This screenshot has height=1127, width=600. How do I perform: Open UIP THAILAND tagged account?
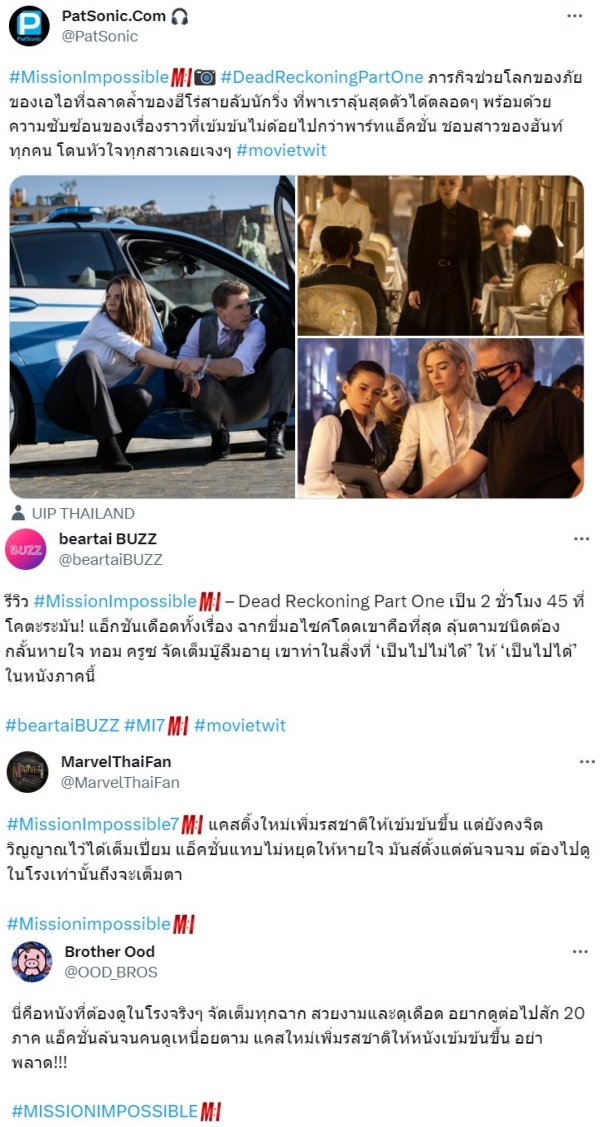73,514
